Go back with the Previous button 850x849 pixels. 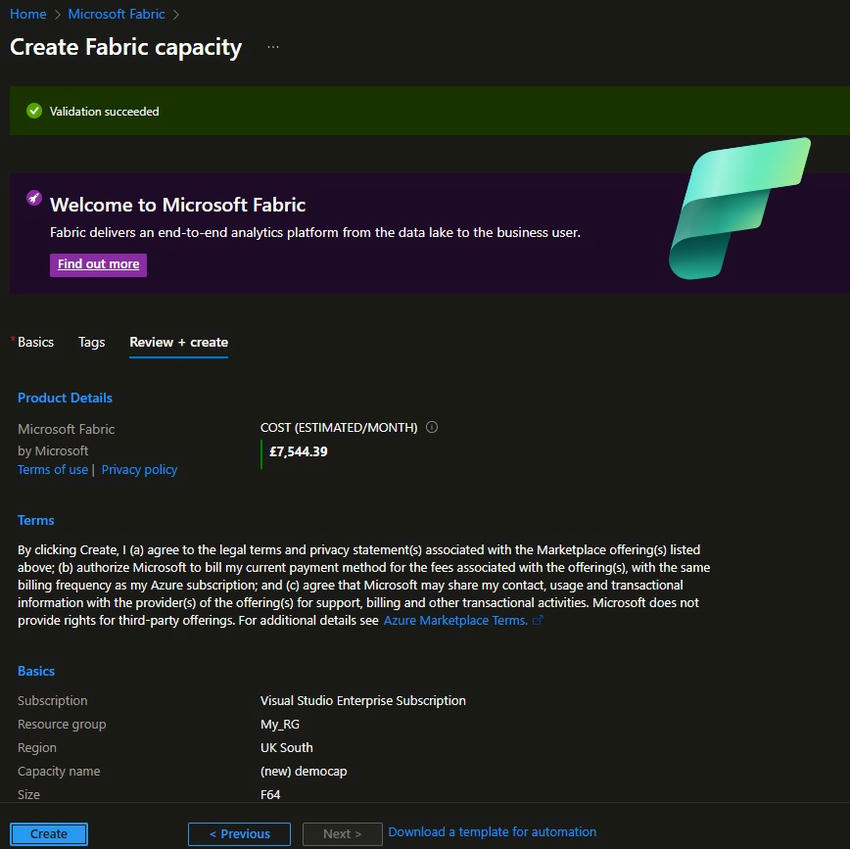coord(239,834)
